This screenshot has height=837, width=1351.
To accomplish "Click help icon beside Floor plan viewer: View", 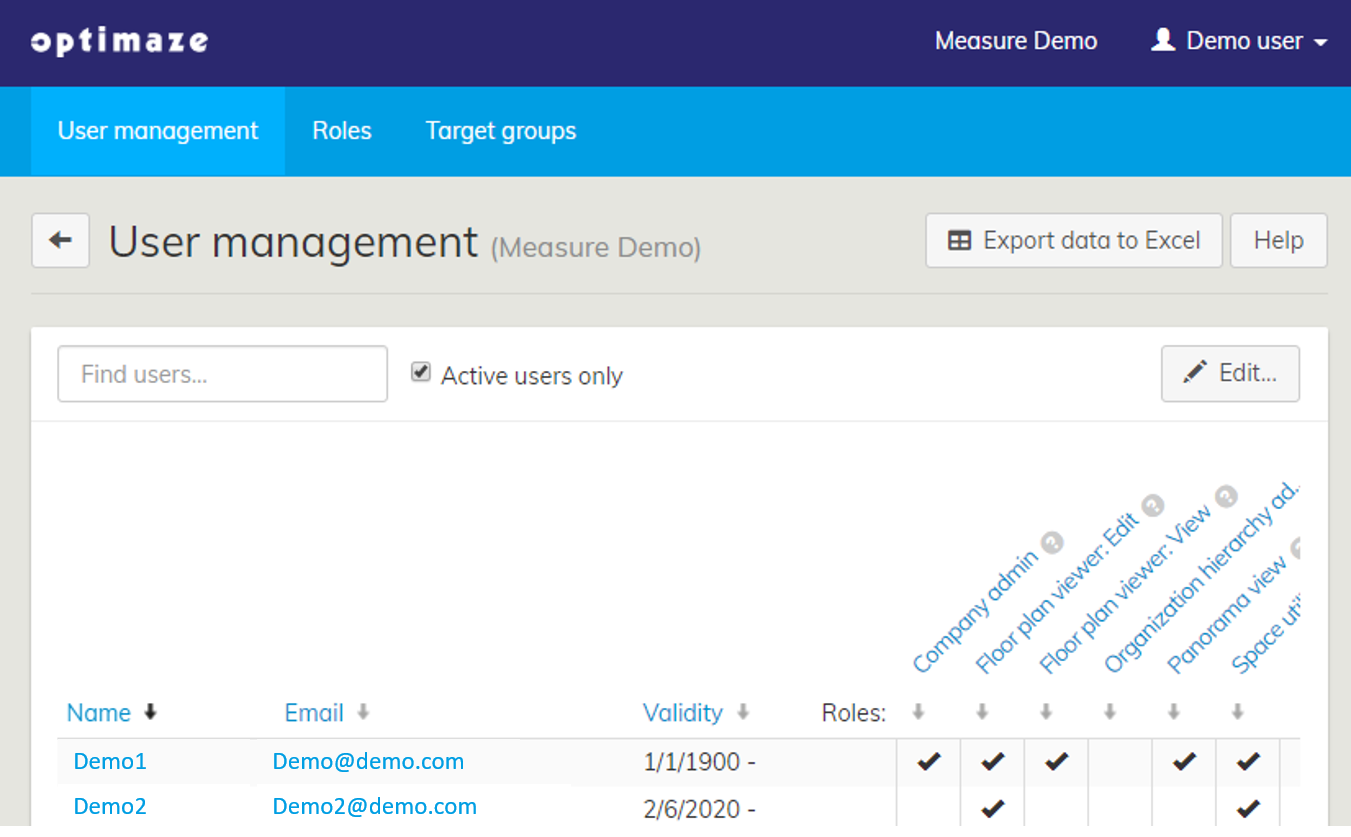I will pyautogui.click(x=1226, y=497).
